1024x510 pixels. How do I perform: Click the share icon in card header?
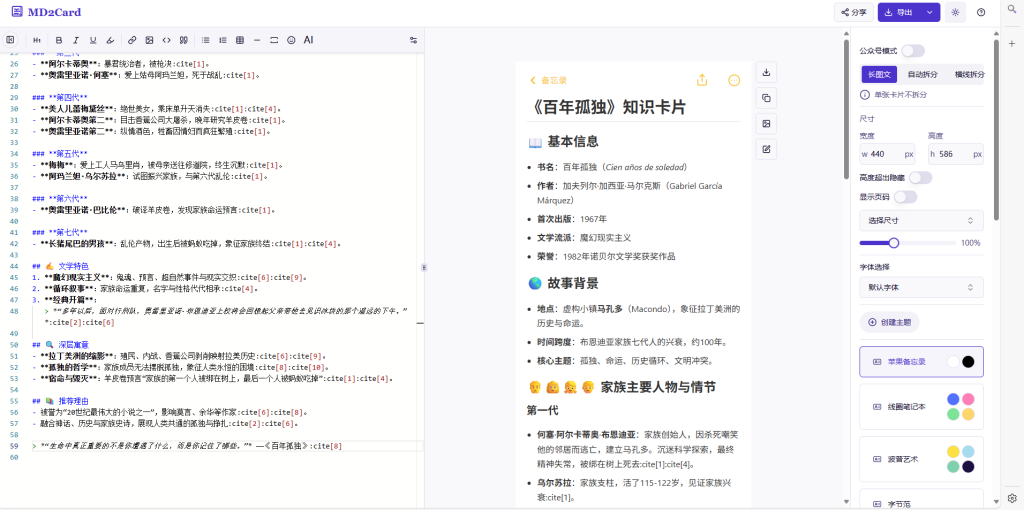point(702,80)
